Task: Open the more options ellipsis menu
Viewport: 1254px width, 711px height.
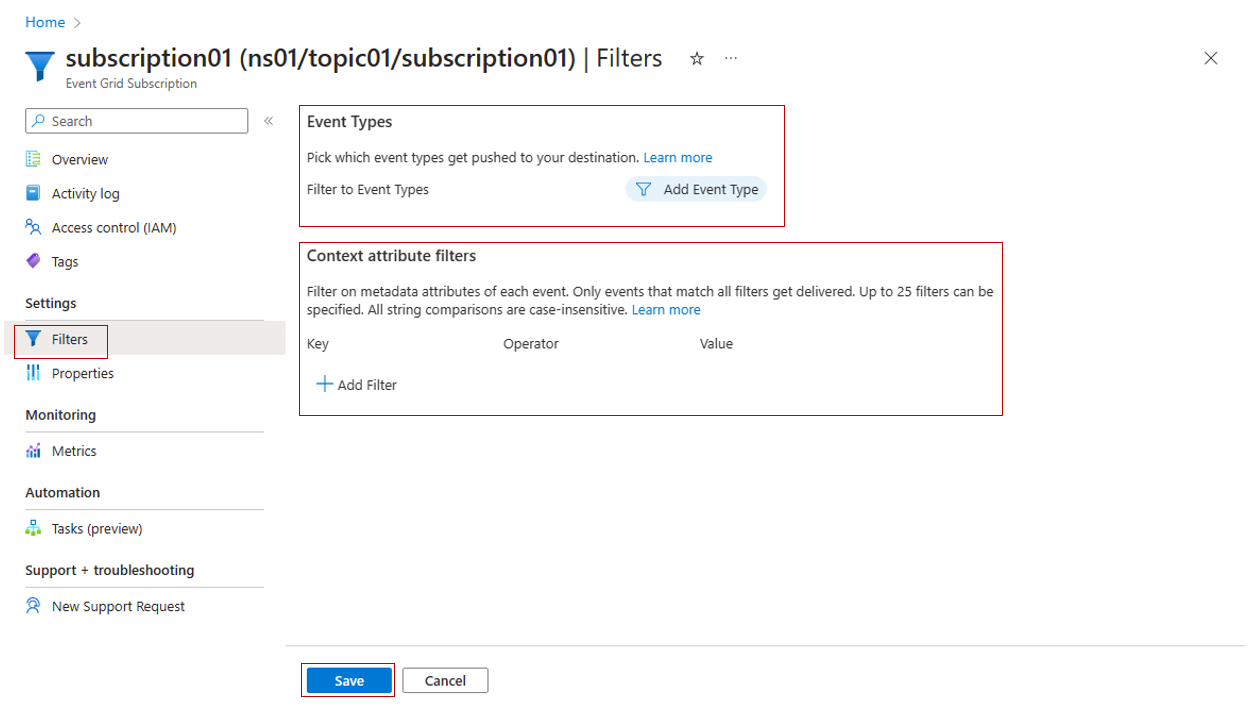Action: (731, 59)
